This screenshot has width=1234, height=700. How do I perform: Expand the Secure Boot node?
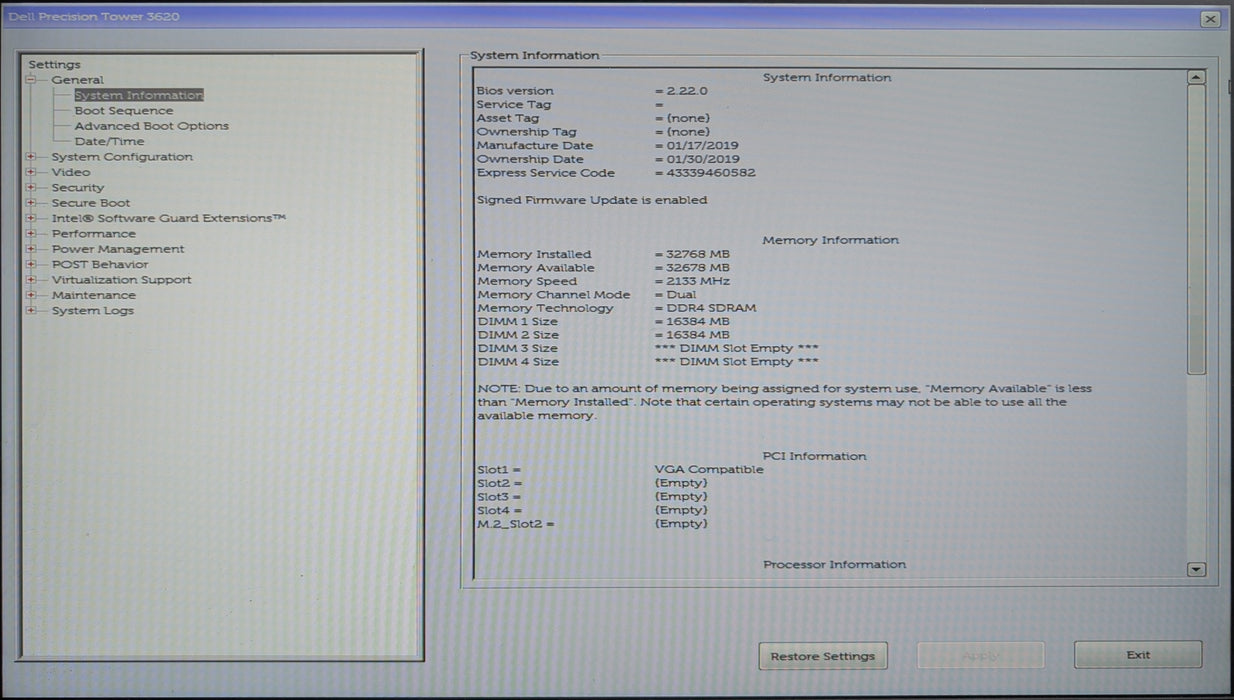point(31,203)
